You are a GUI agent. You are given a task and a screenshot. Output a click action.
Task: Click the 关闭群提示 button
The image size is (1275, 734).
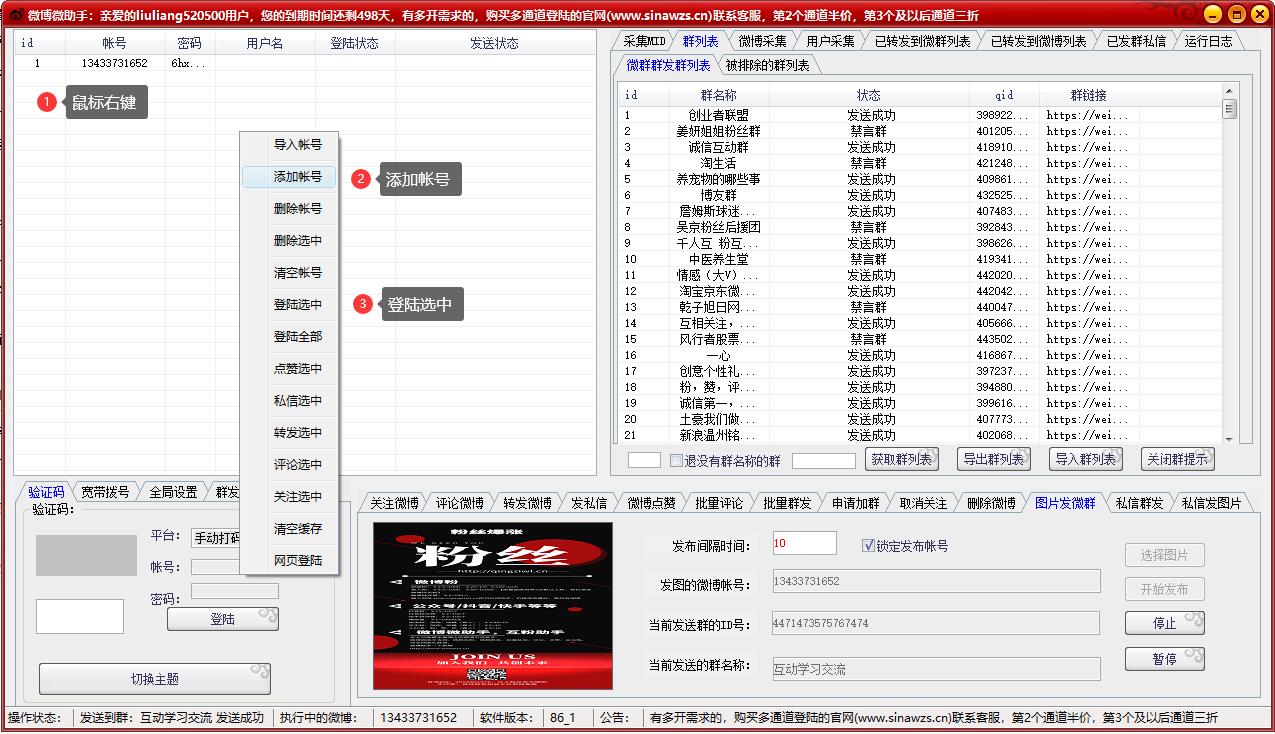click(1178, 459)
